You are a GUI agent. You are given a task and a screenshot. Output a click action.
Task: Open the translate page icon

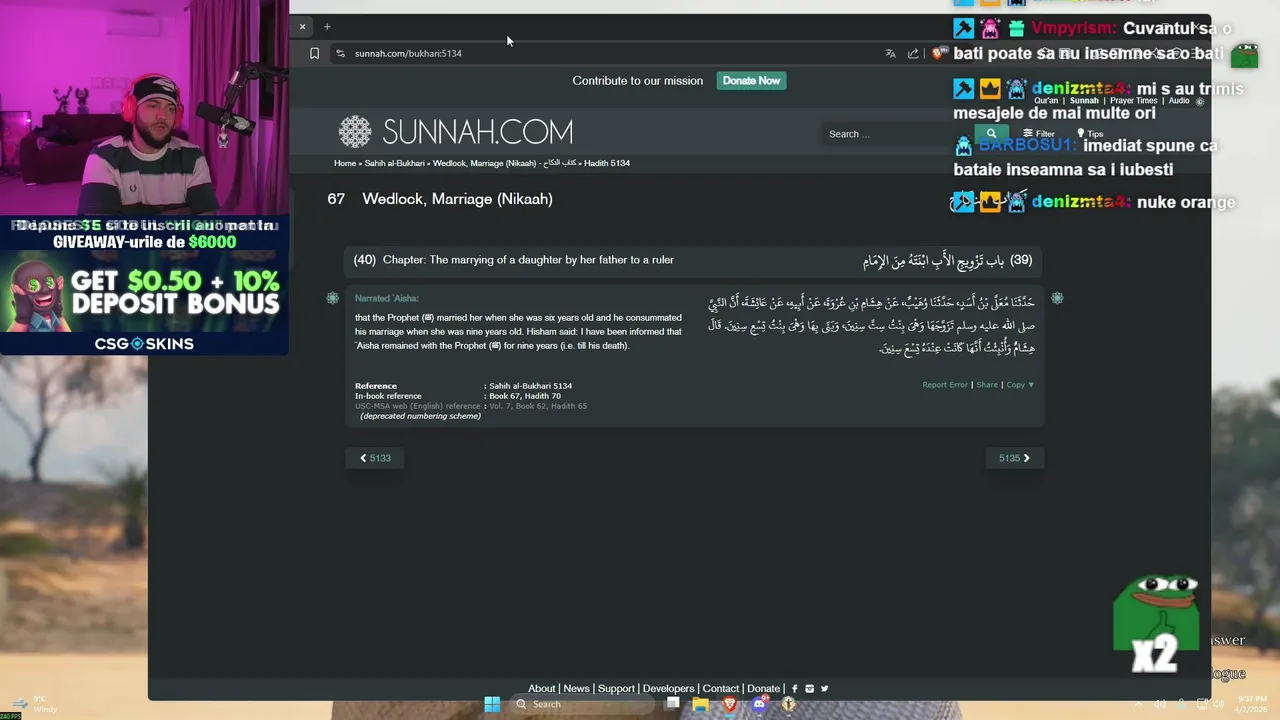[x=890, y=54]
